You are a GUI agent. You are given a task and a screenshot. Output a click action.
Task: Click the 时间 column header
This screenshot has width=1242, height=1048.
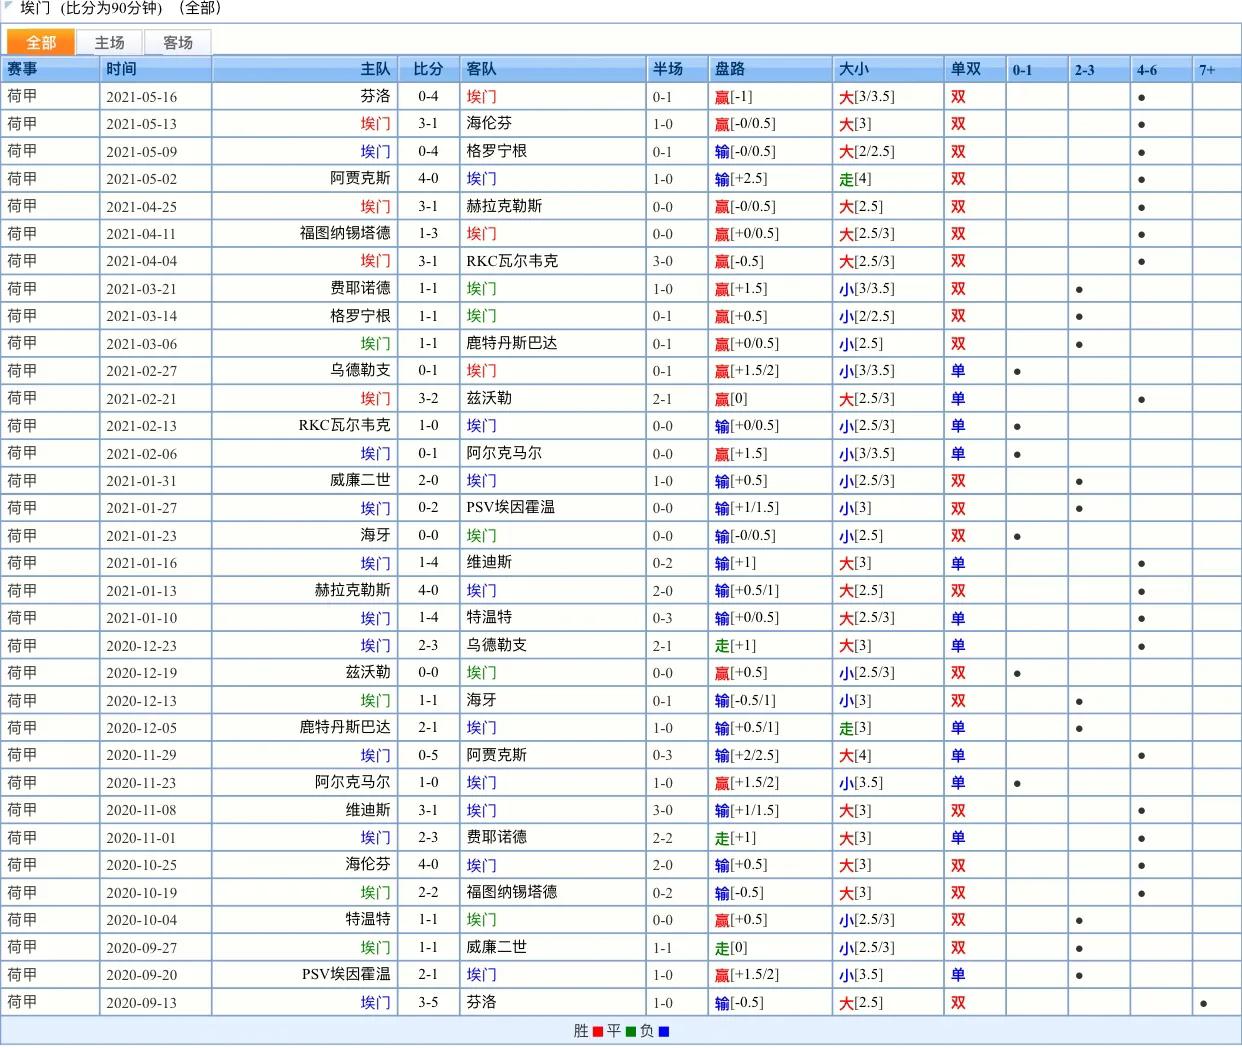click(x=121, y=69)
